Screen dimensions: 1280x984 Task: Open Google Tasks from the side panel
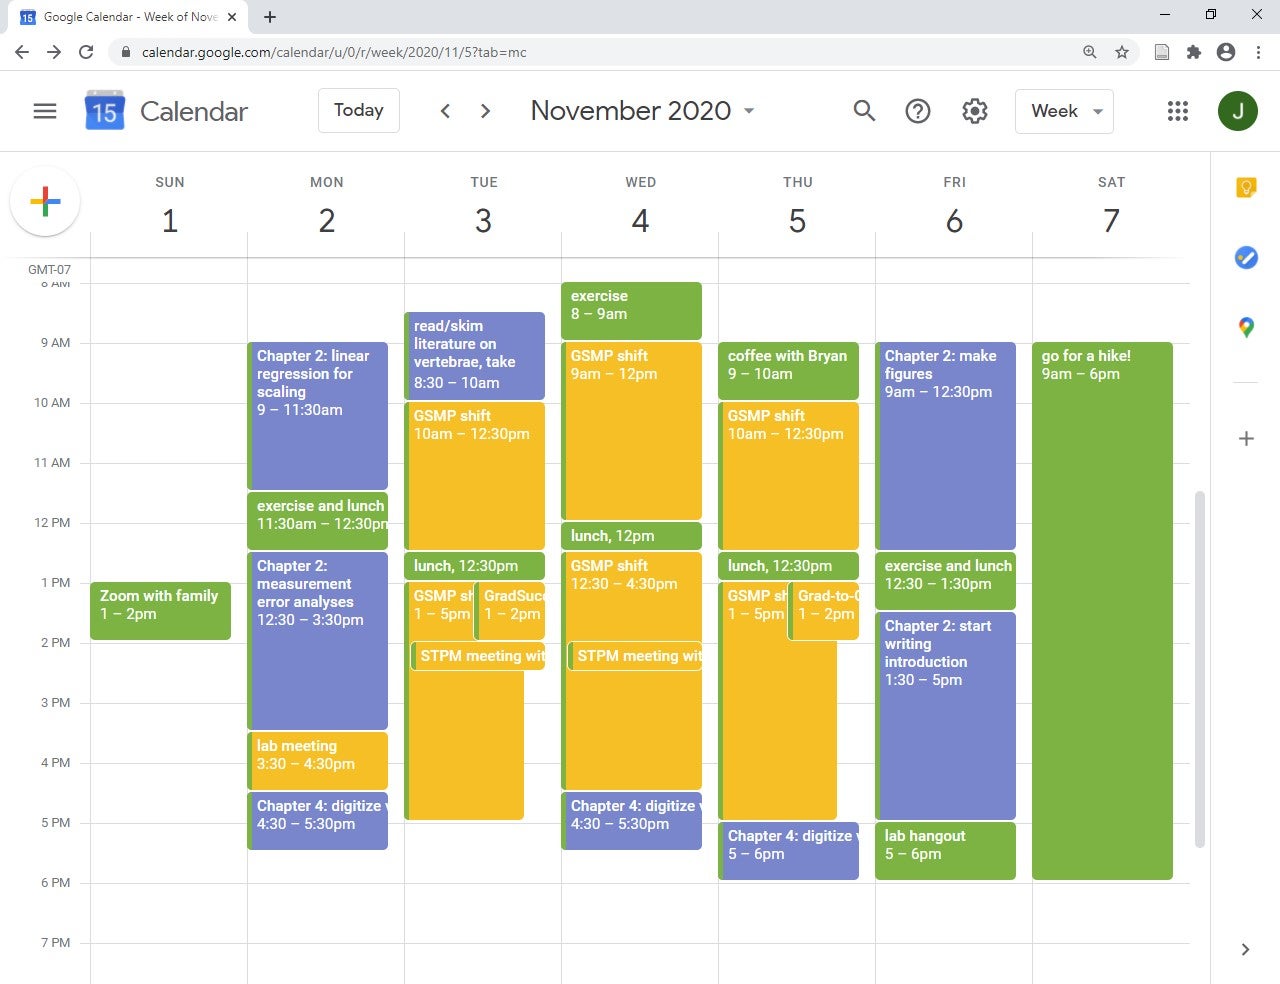(1245, 257)
